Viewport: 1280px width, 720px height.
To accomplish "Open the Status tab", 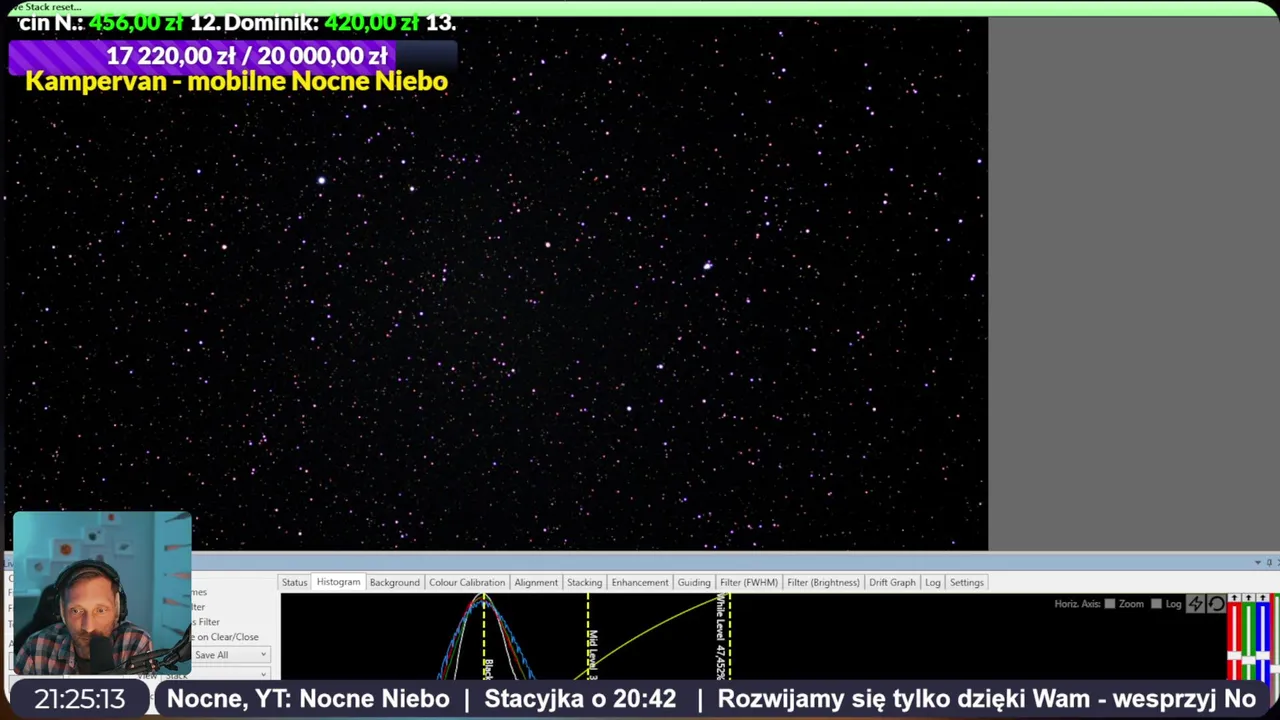I will click(294, 582).
